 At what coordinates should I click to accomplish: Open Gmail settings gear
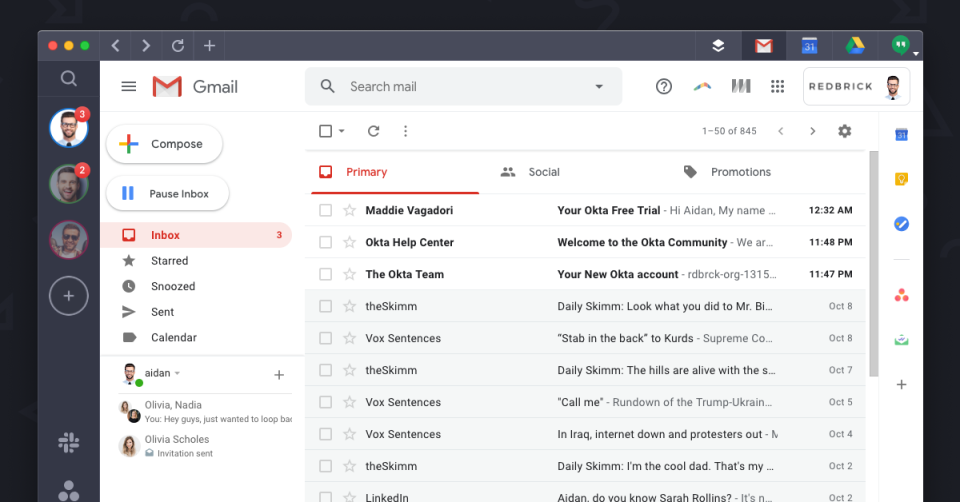click(845, 131)
